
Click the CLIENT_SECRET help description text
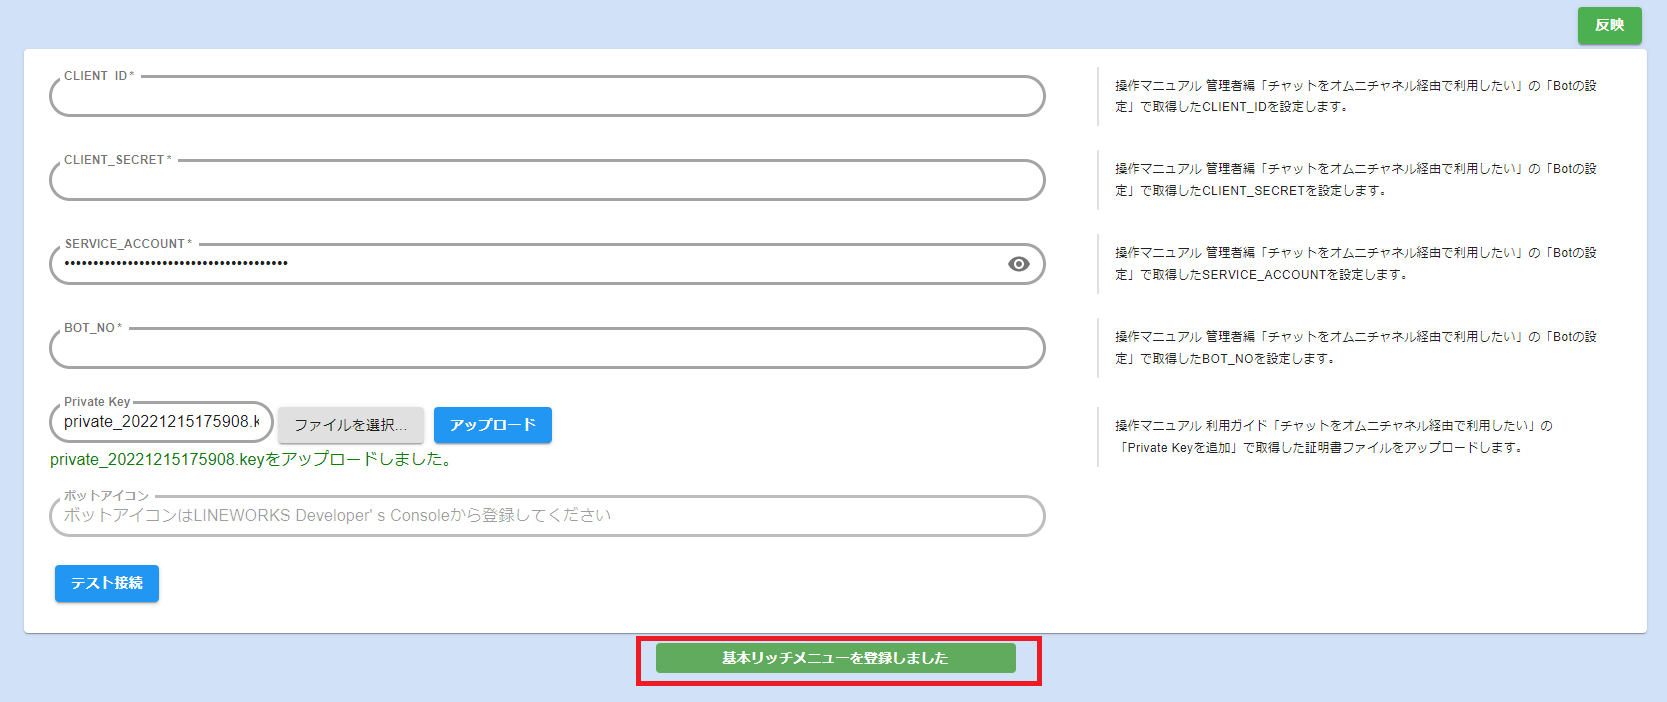[x=1355, y=180]
